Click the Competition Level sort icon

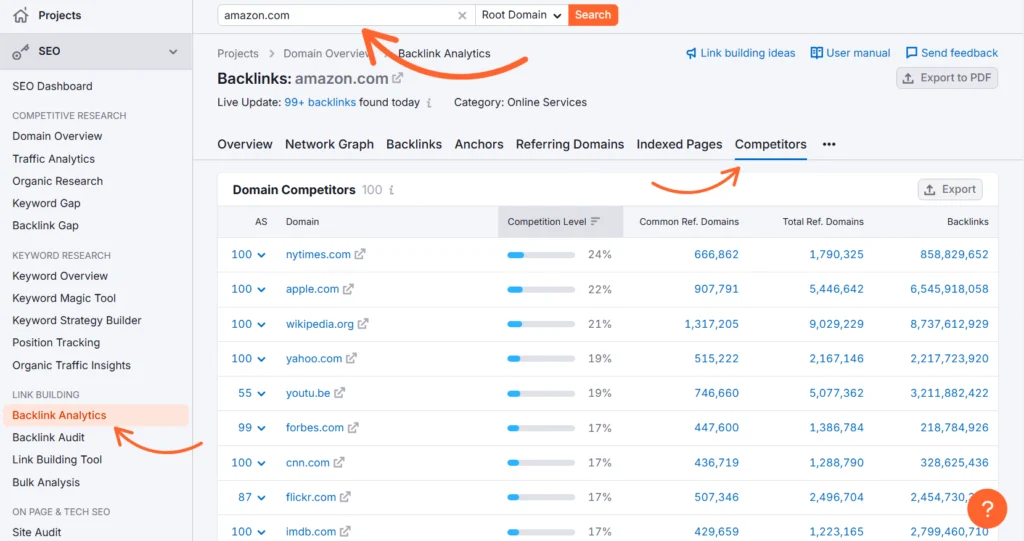595,221
